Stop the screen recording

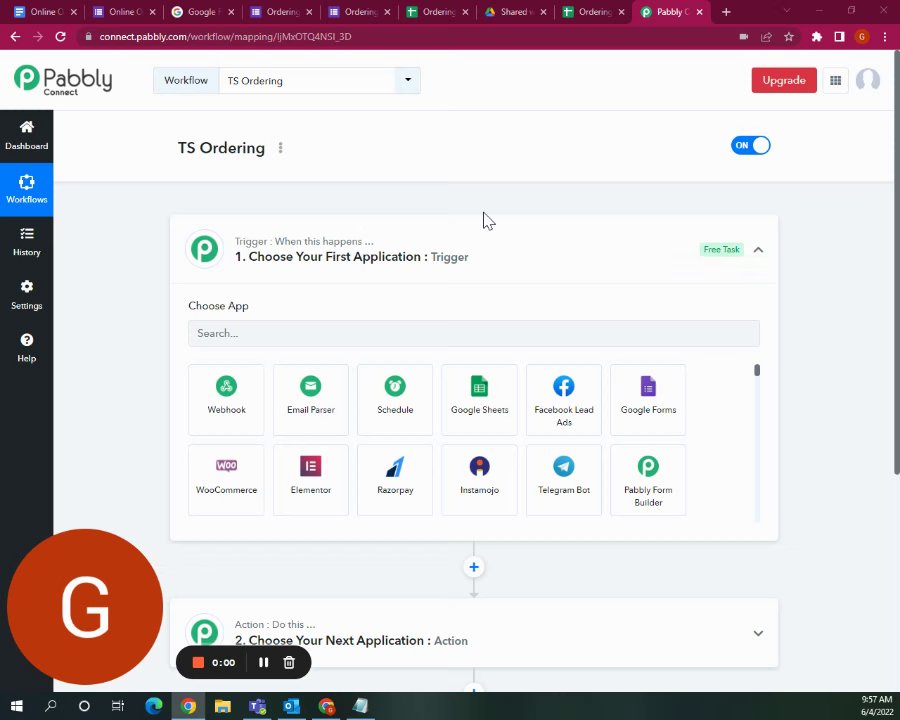[x=198, y=663]
